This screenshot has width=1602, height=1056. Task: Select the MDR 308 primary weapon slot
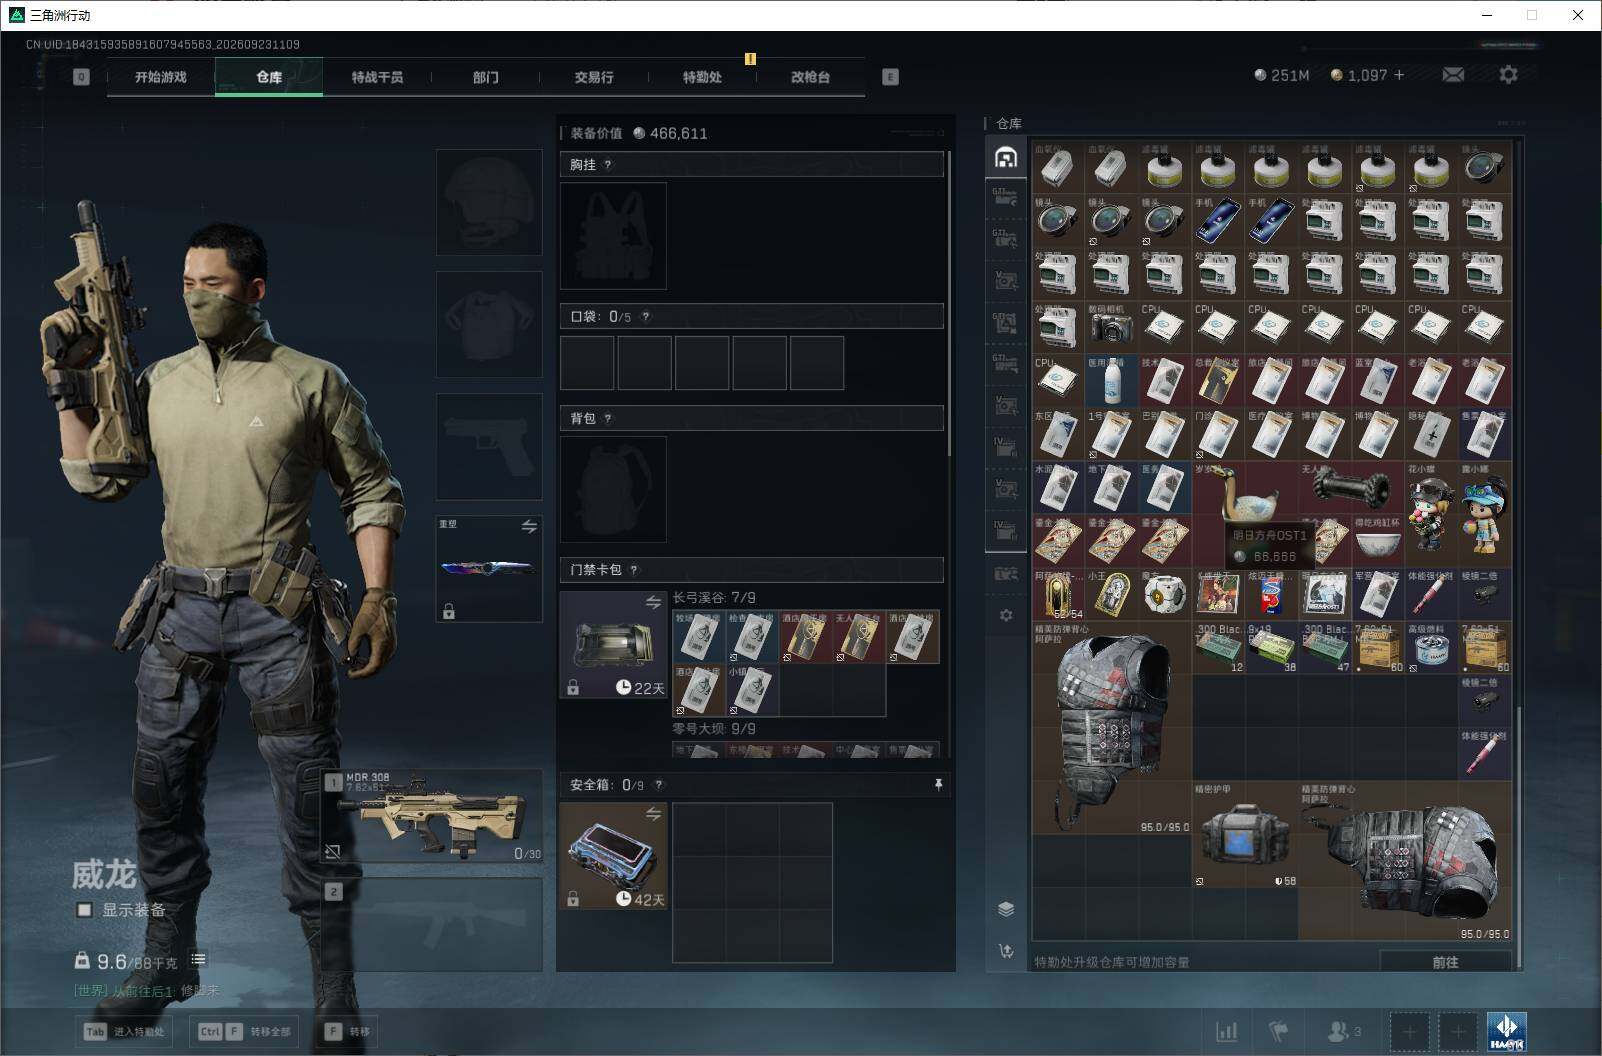[x=432, y=817]
